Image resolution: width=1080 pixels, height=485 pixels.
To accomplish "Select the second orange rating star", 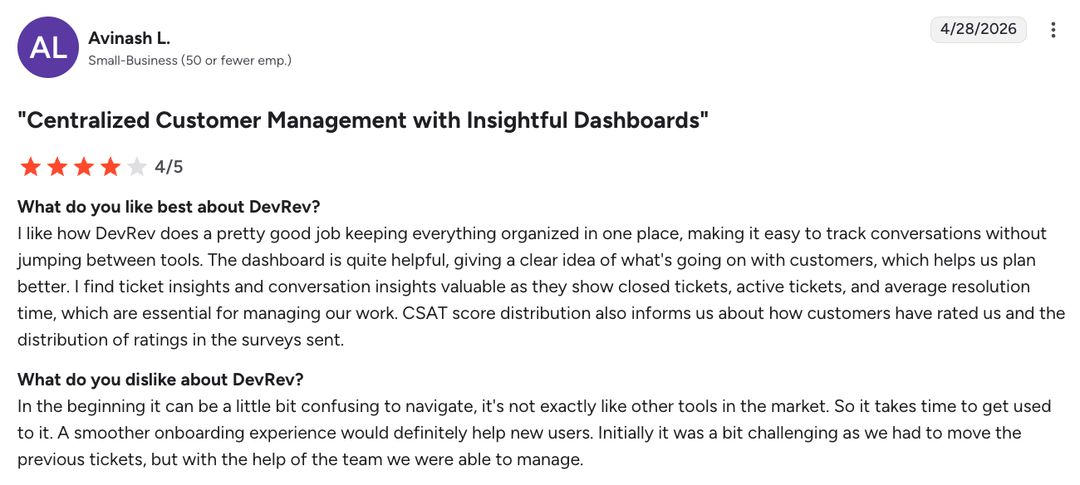I will click(x=57, y=167).
